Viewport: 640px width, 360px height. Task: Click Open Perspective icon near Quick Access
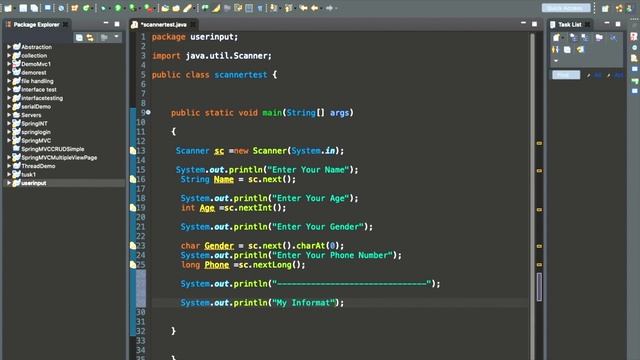(x=605, y=8)
